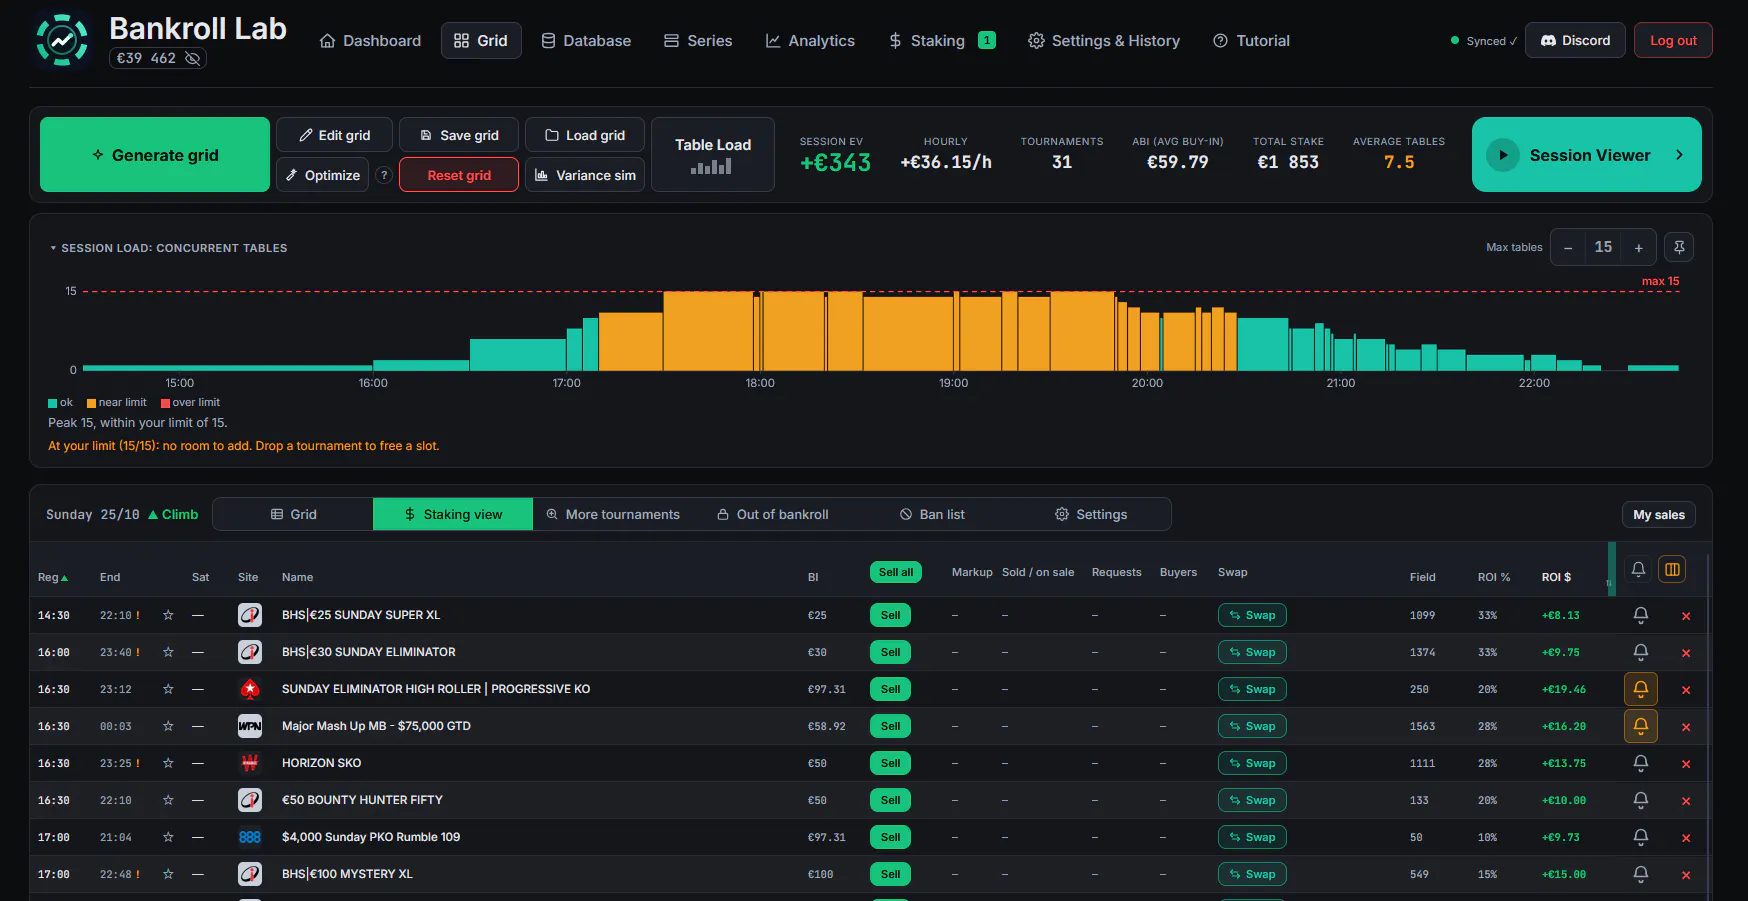Click the bell icon in table header
The image size is (1748, 901).
coord(1638,569)
